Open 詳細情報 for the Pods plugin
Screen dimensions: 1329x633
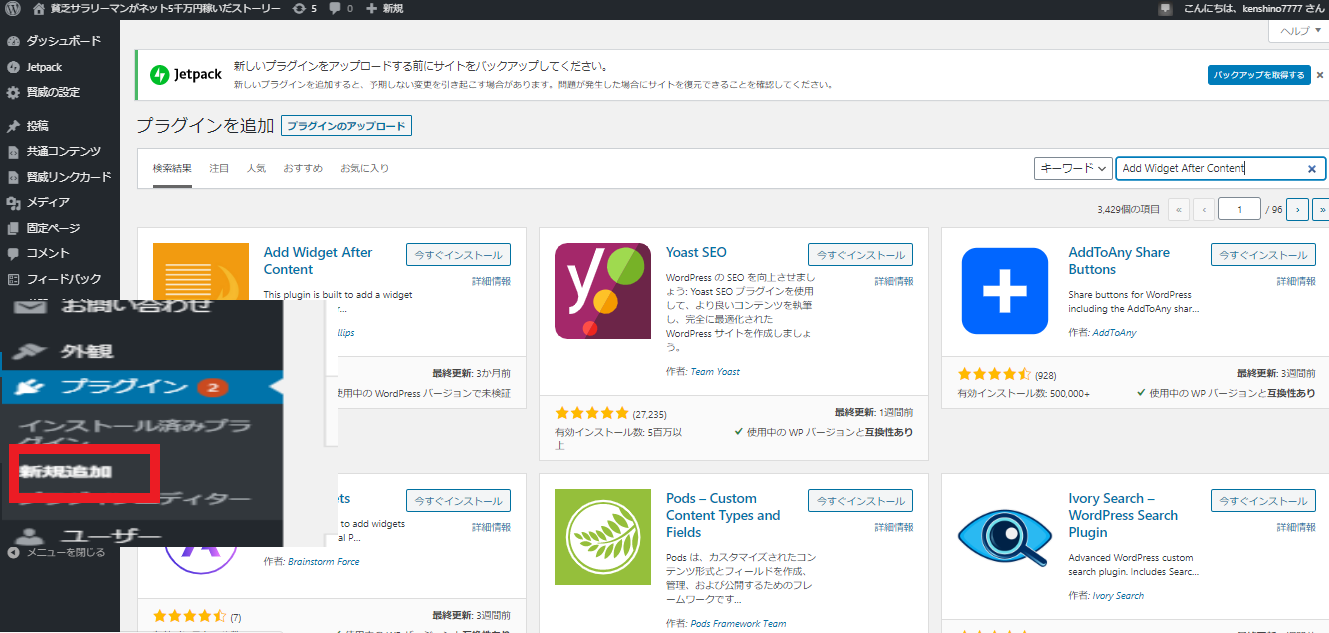click(x=894, y=528)
